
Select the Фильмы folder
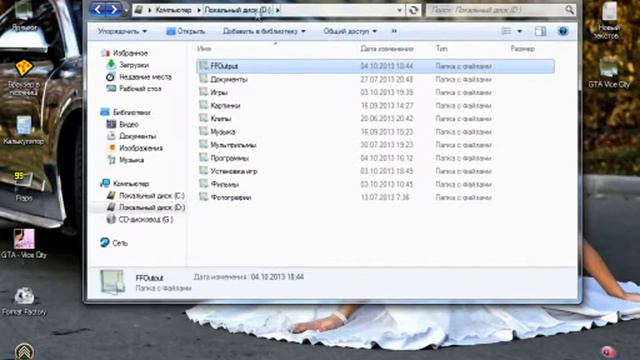click(x=375, y=184)
